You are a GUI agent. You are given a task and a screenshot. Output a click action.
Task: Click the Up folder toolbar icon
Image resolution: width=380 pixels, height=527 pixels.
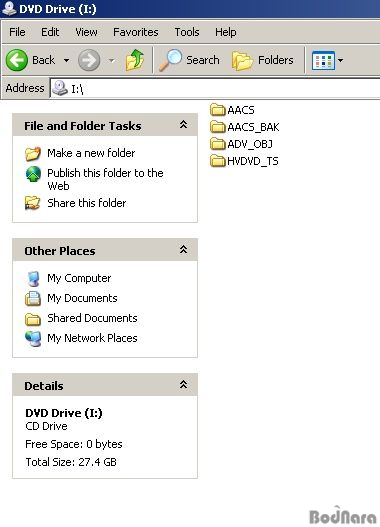pyautogui.click(x=135, y=60)
